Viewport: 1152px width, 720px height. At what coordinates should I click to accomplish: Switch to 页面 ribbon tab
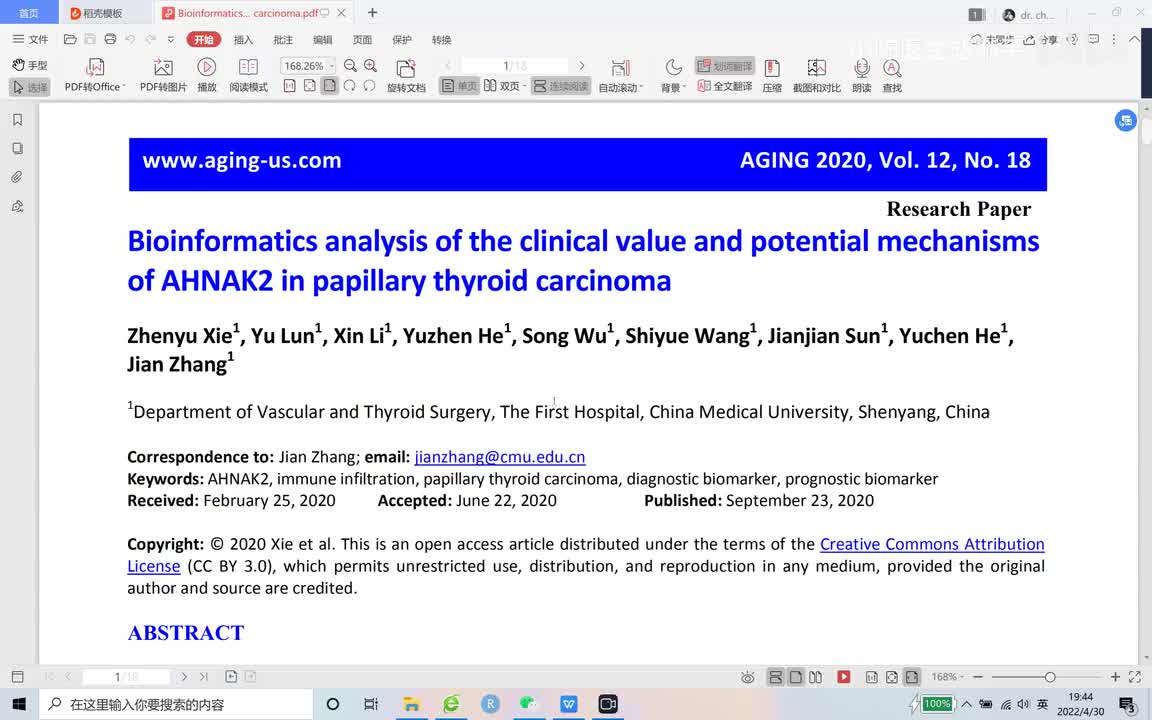(362, 40)
